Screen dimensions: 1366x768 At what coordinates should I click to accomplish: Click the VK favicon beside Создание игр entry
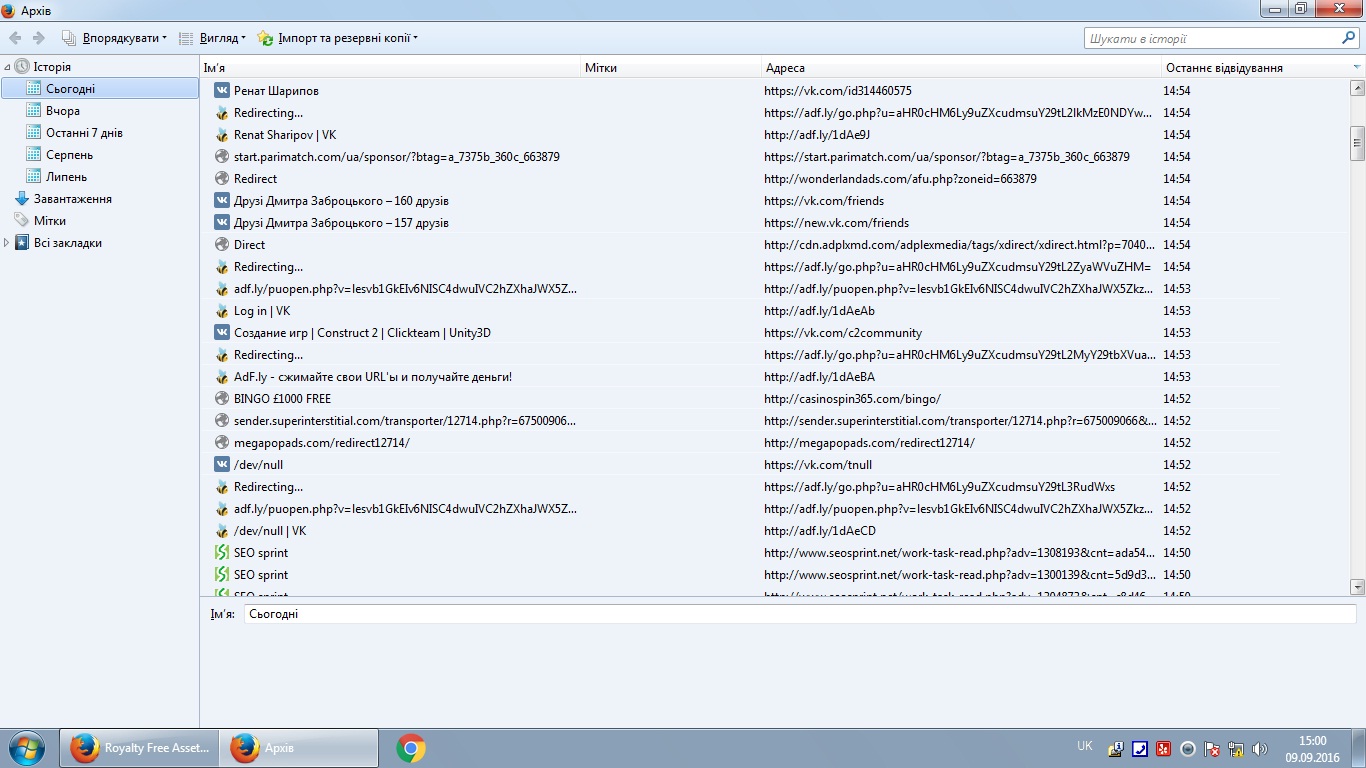tap(222, 332)
